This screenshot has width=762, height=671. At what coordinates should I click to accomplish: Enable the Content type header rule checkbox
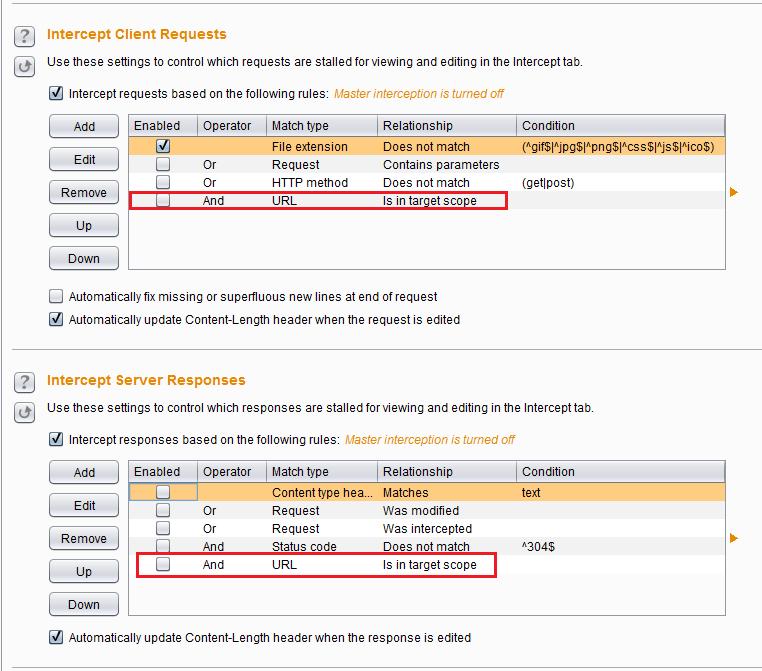click(x=163, y=492)
